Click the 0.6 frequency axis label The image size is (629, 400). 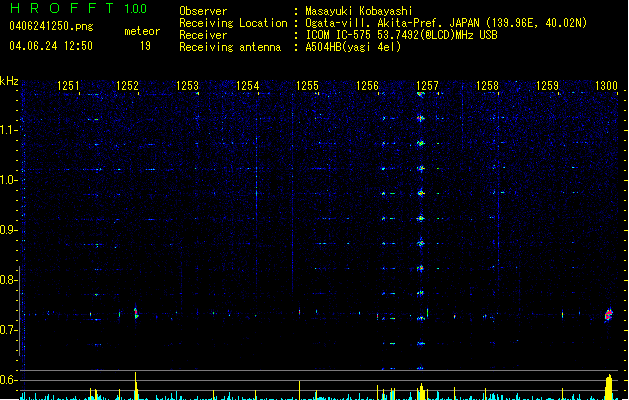(8, 380)
